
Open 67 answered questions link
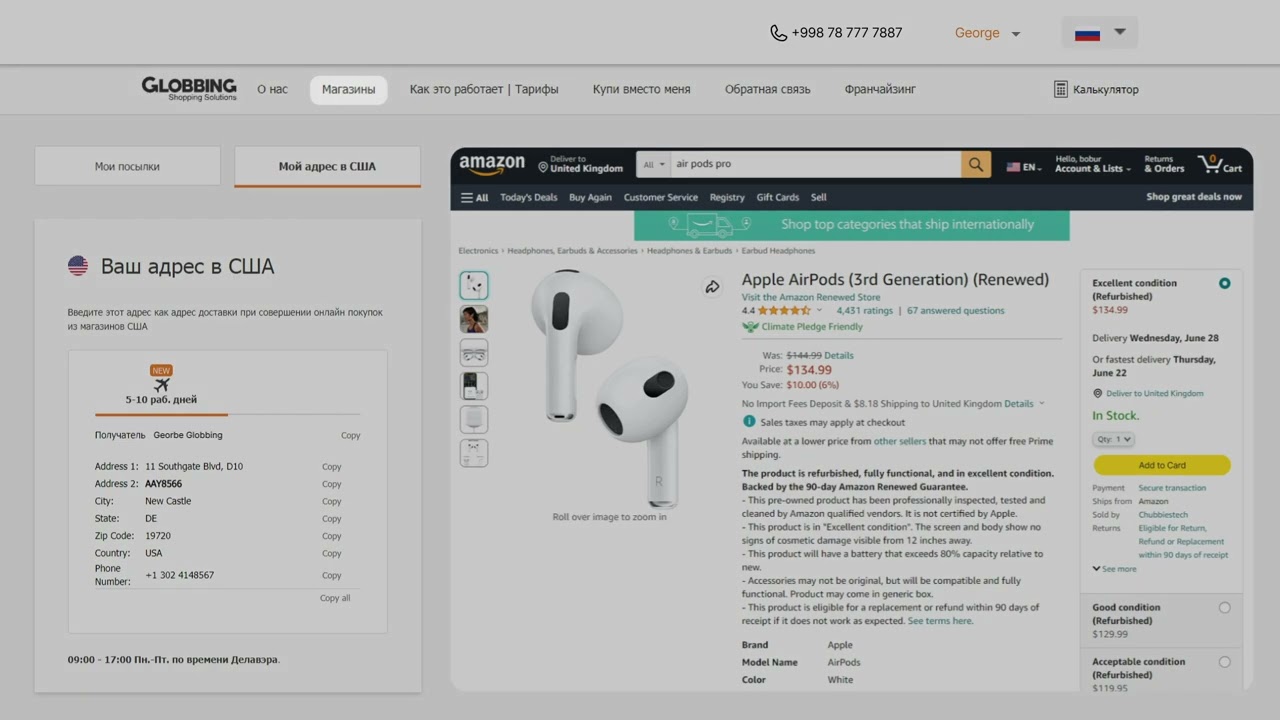point(956,311)
